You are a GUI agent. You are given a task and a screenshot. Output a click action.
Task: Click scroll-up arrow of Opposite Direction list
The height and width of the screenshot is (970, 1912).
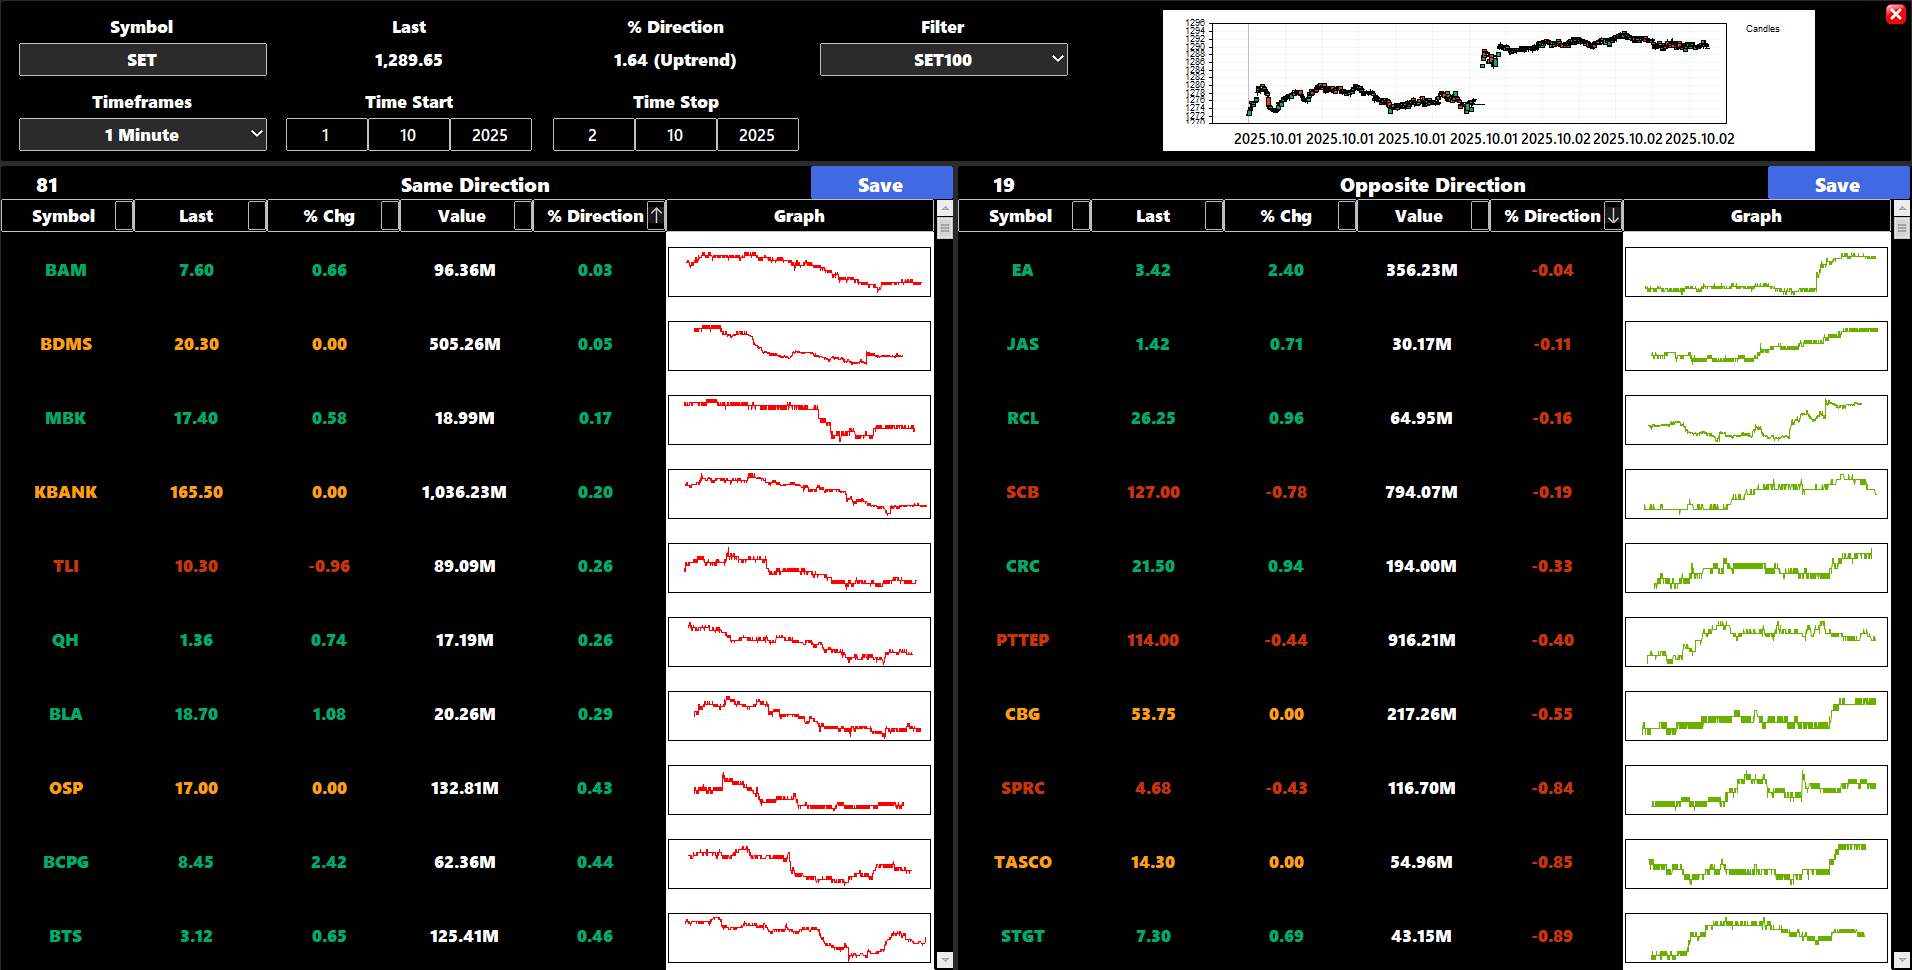tap(1901, 209)
